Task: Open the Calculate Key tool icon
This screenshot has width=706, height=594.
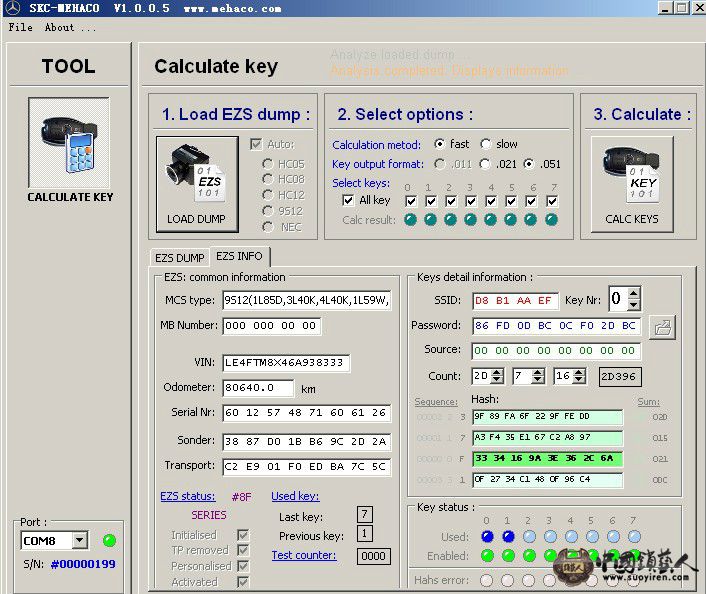Action: [69, 142]
